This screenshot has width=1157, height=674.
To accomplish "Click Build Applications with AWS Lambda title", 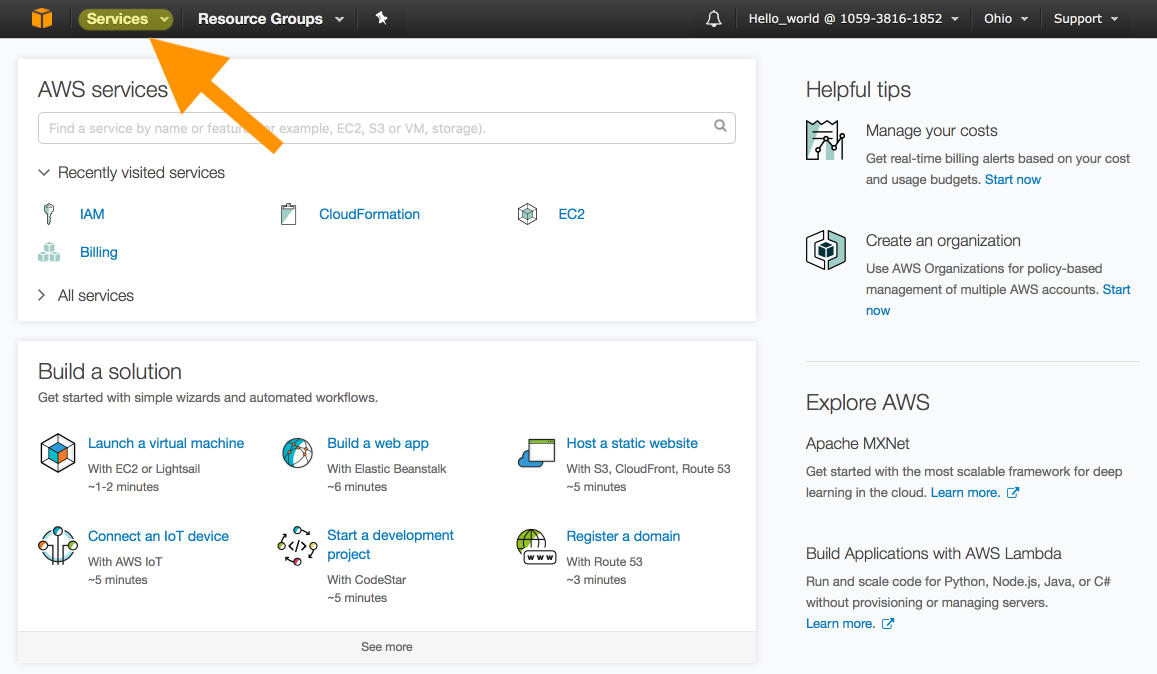I will click(933, 554).
